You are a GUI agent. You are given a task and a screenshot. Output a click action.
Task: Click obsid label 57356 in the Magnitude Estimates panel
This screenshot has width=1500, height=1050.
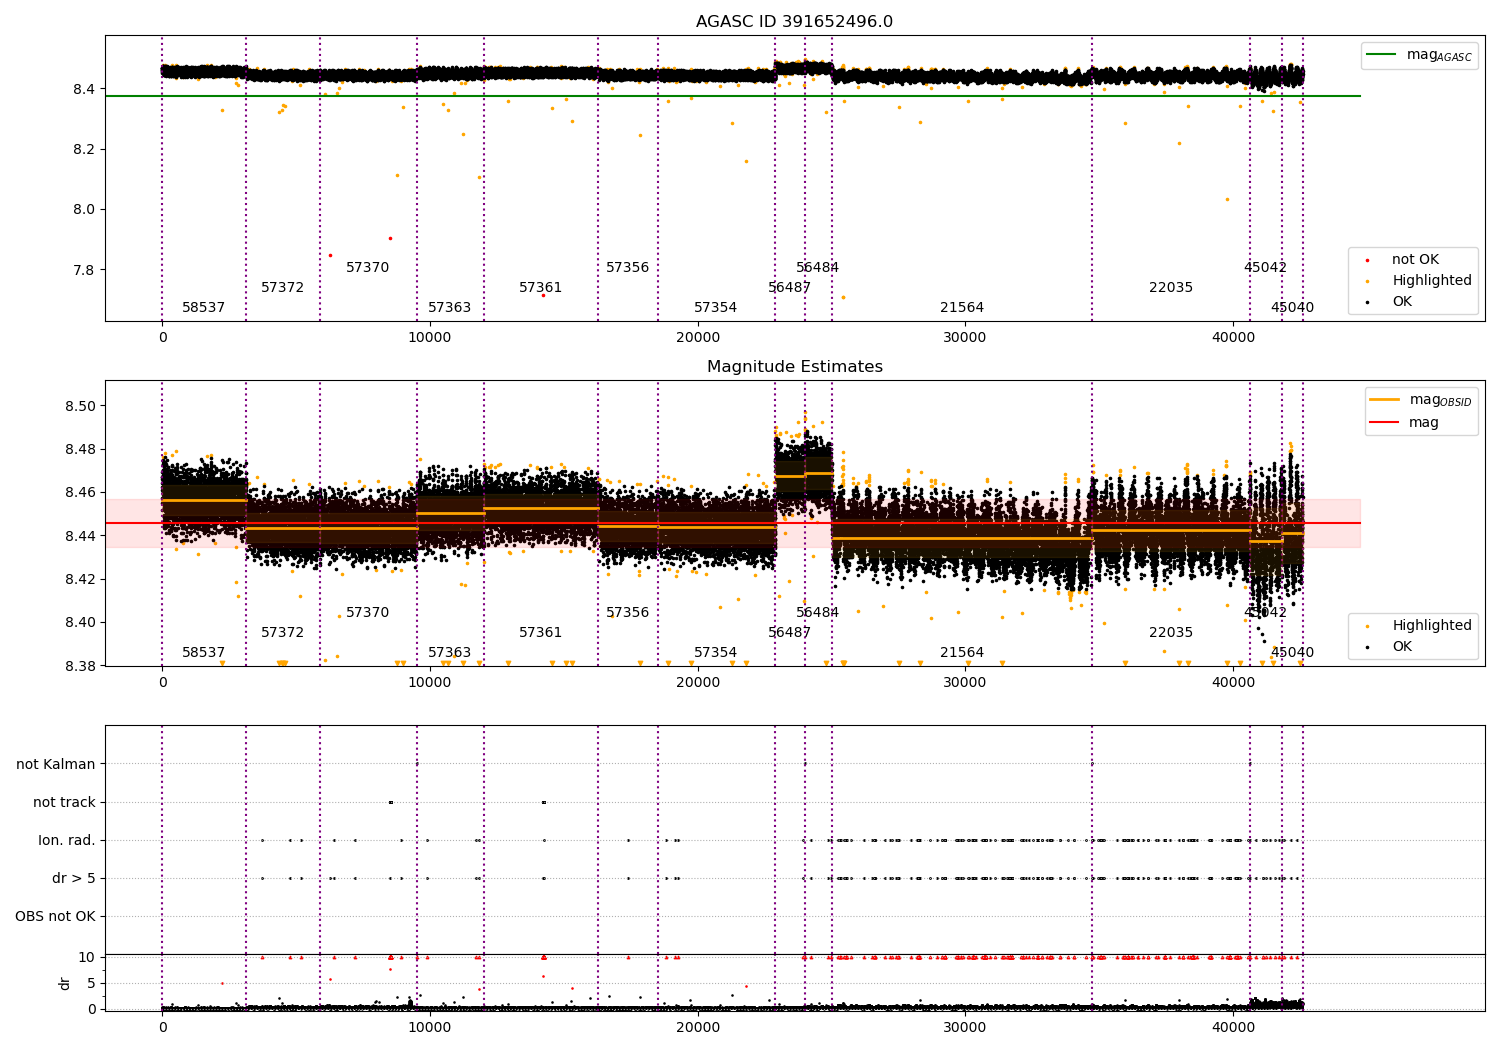tap(627, 613)
